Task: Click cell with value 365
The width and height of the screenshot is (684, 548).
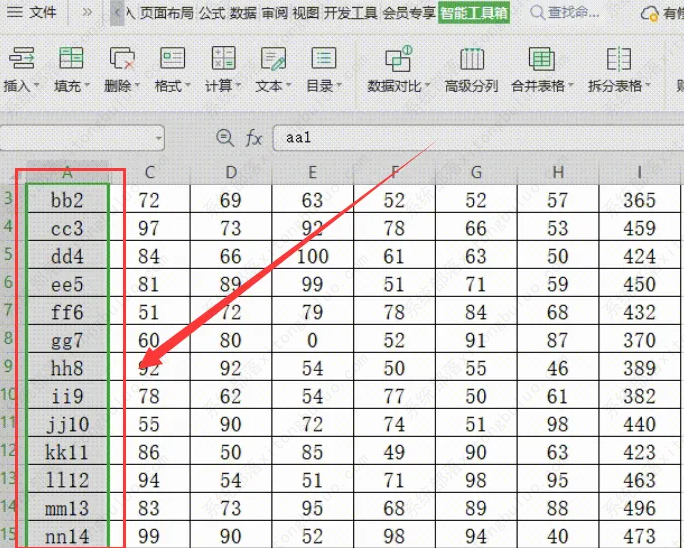Action: tap(639, 200)
